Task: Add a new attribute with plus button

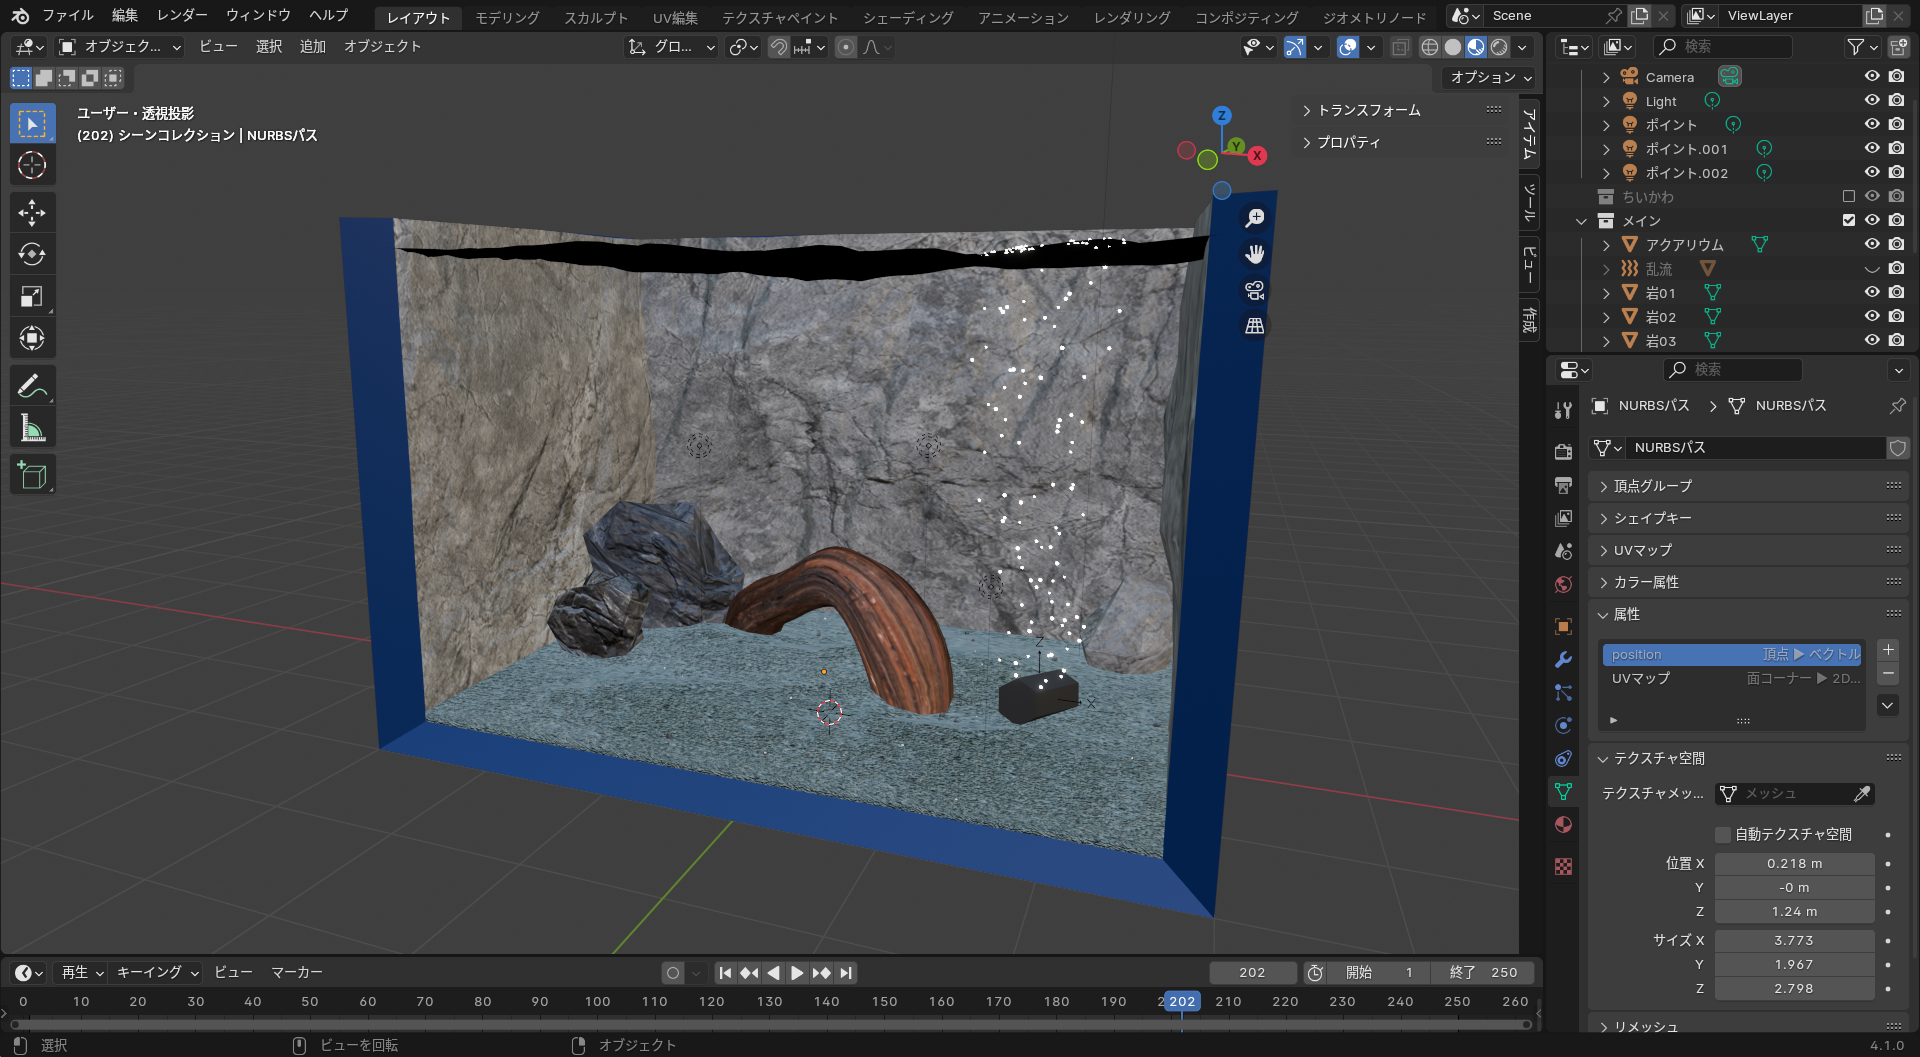Action: tap(1888, 650)
